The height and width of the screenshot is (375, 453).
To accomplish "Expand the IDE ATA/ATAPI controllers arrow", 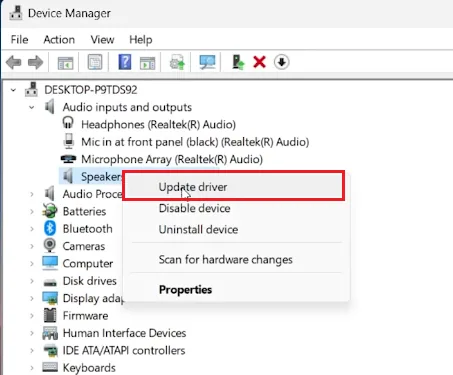I will pyautogui.click(x=32, y=350).
